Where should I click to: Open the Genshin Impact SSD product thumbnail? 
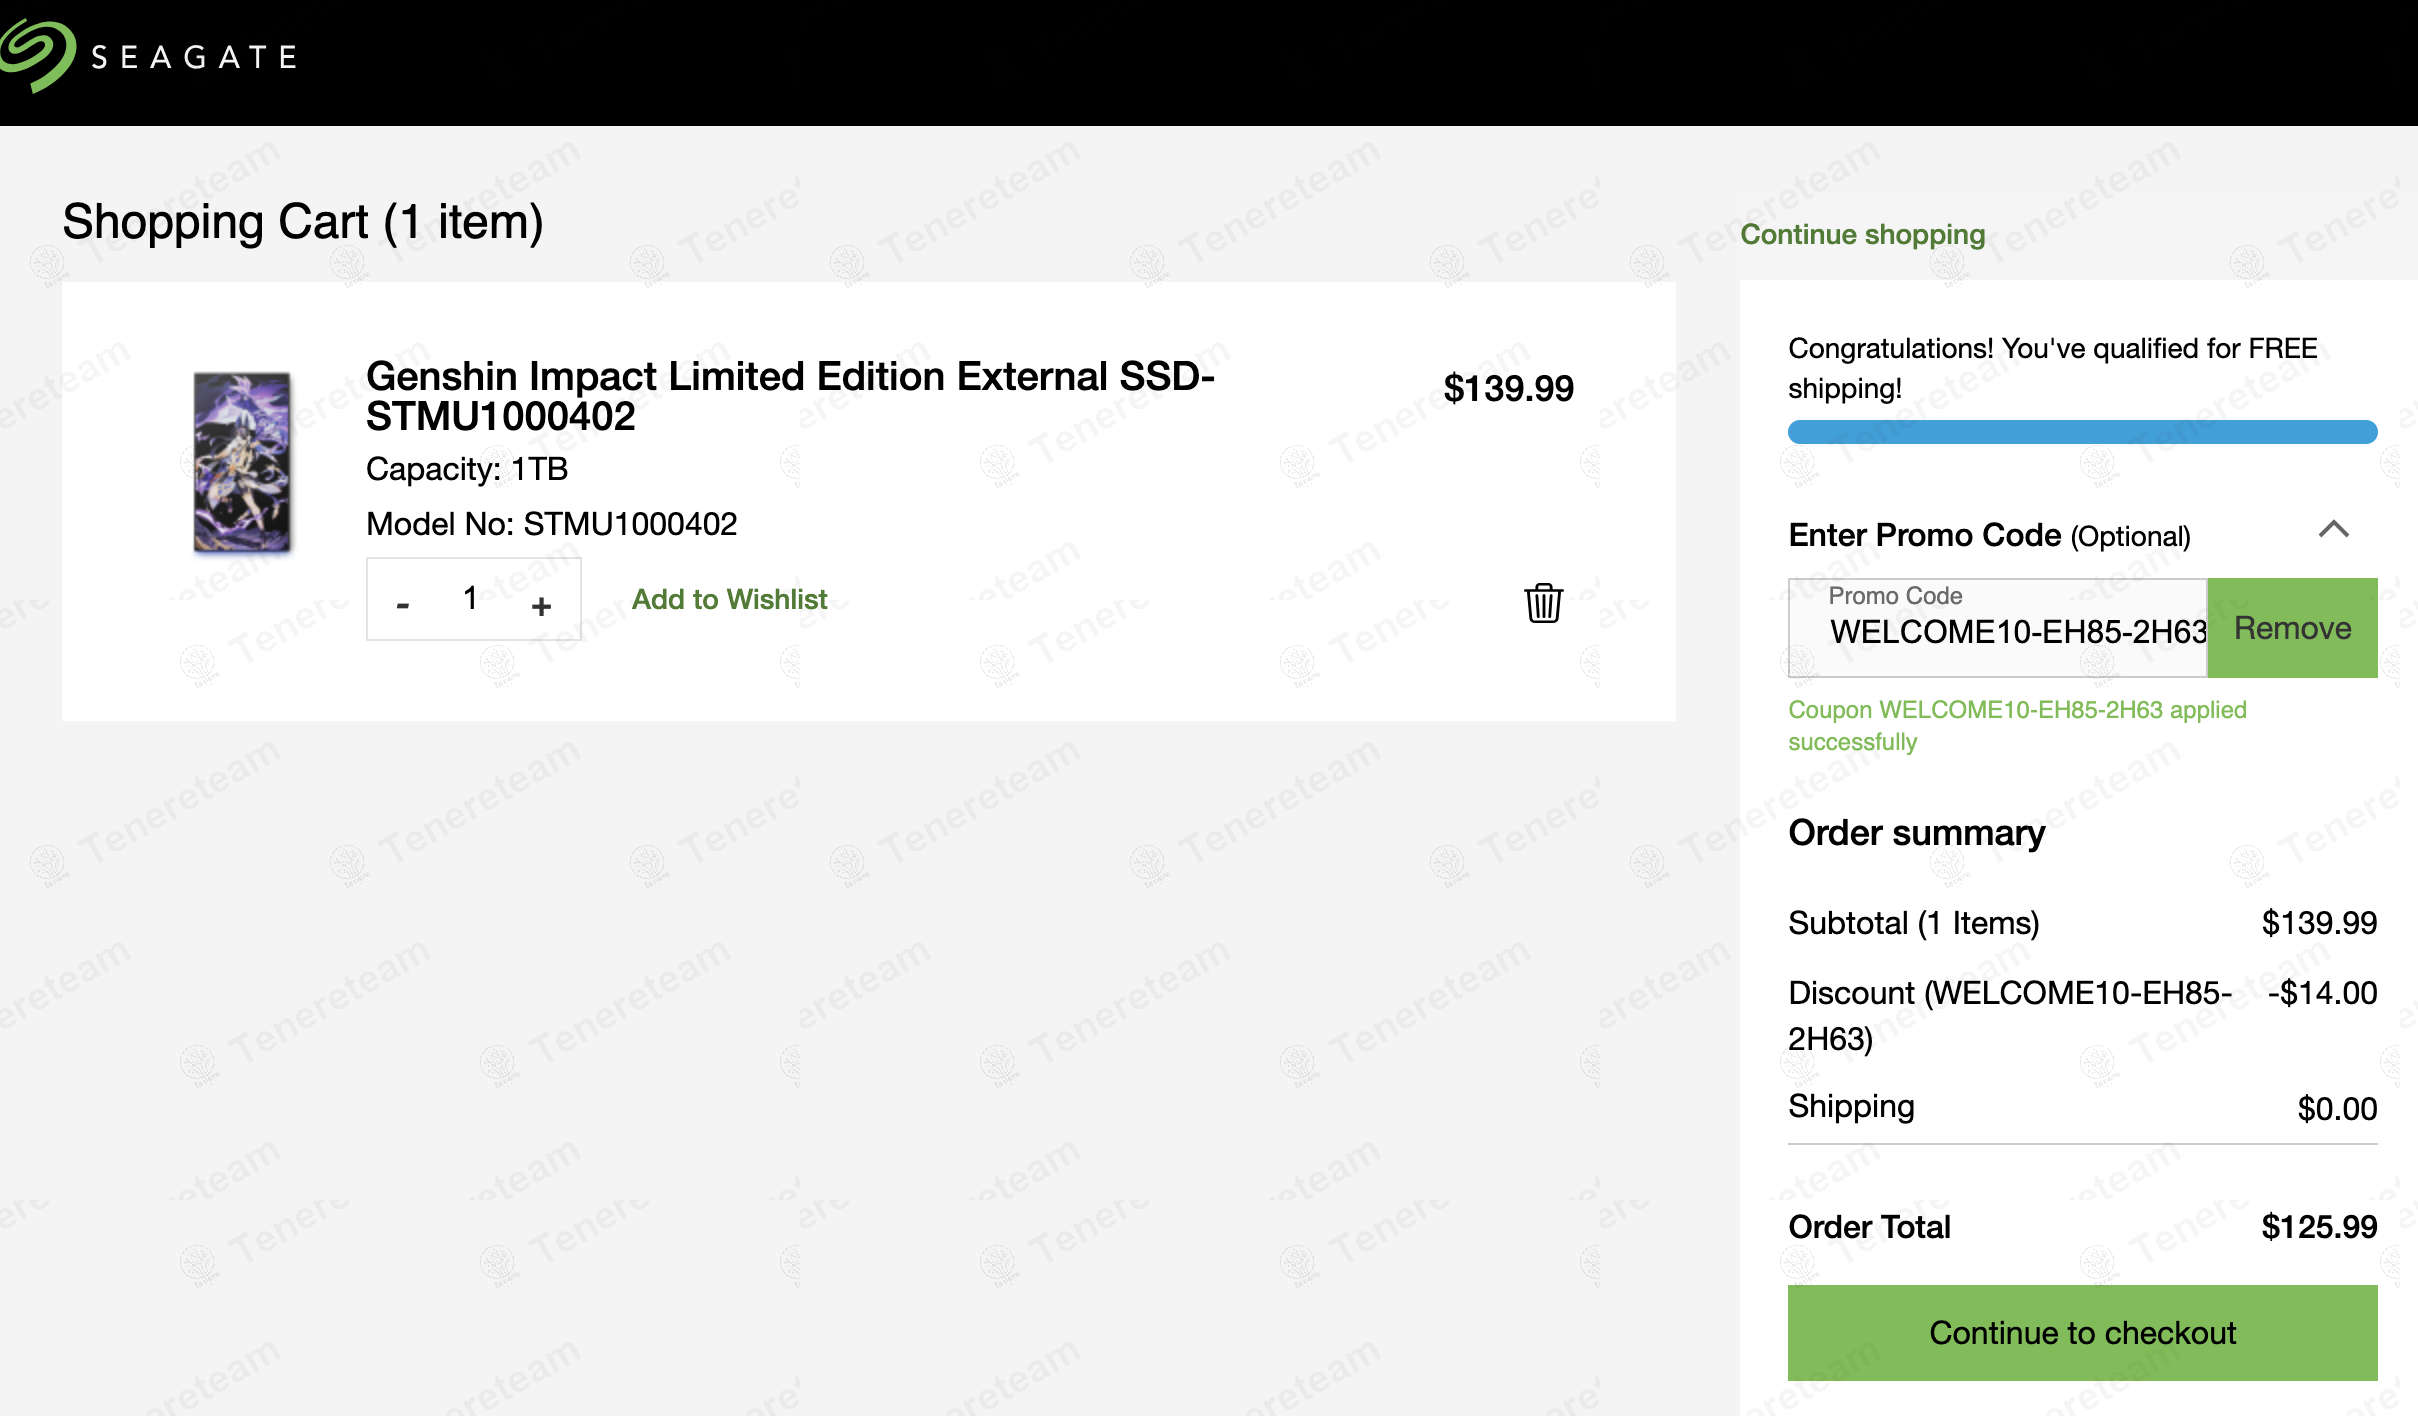point(242,461)
